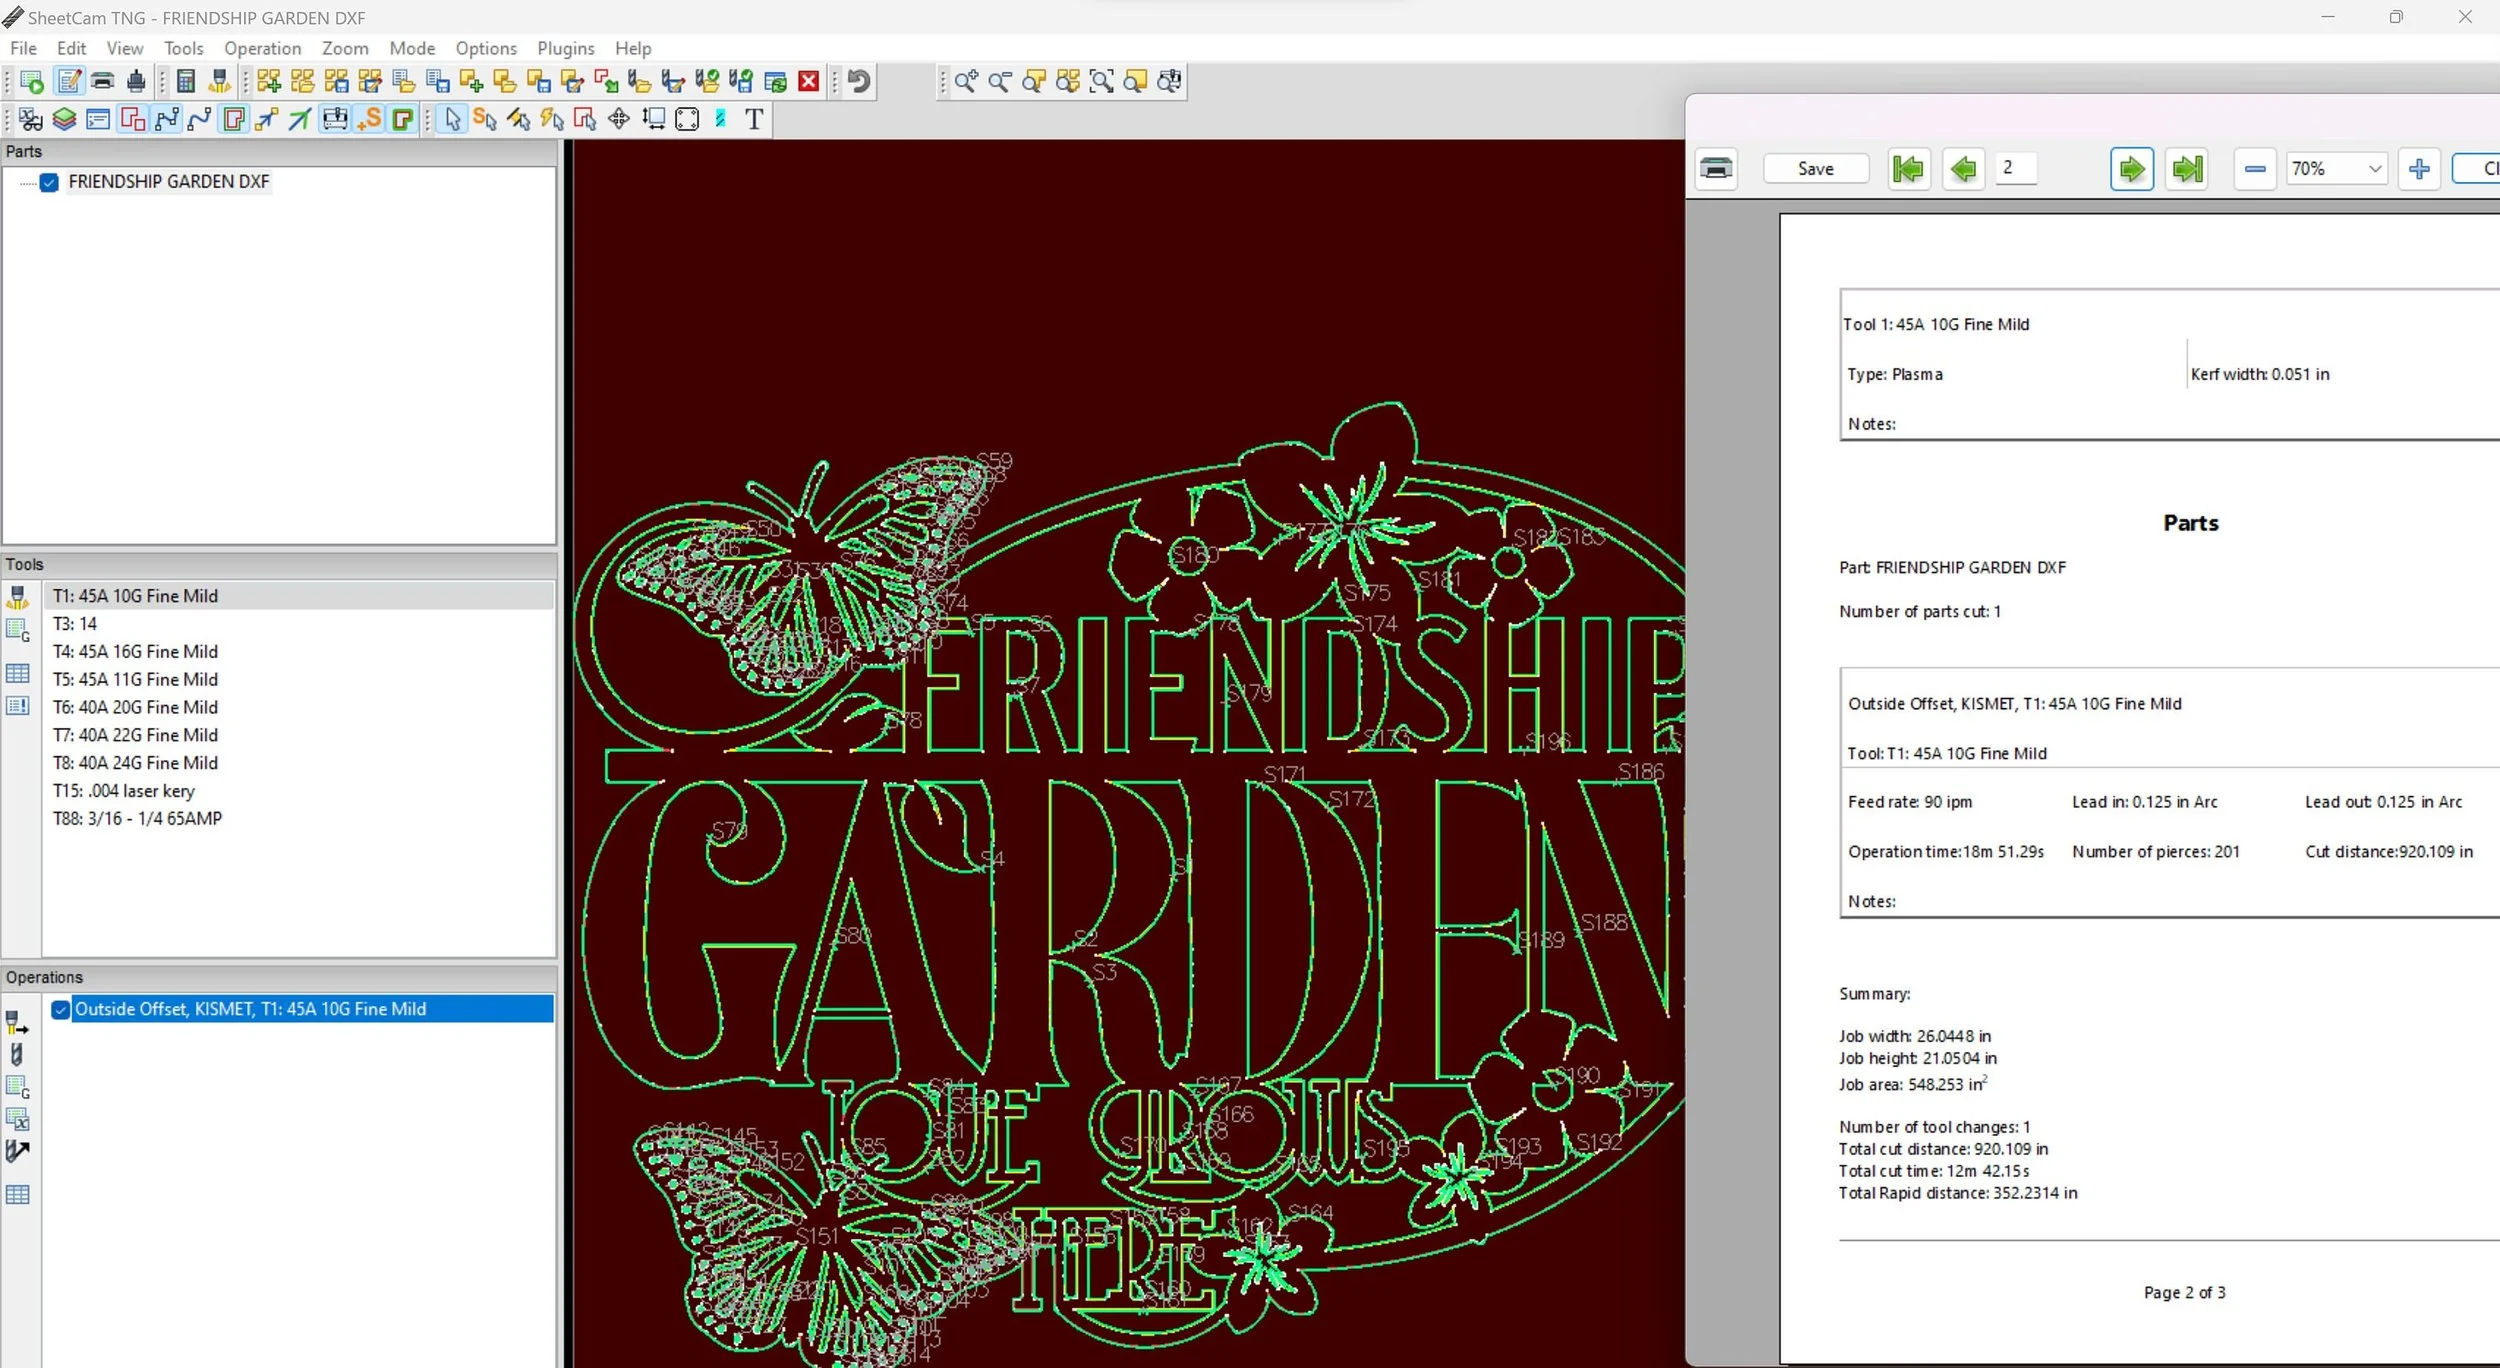Open the Edit menu
Viewport: 2500px width, 1368px height.
click(71, 48)
